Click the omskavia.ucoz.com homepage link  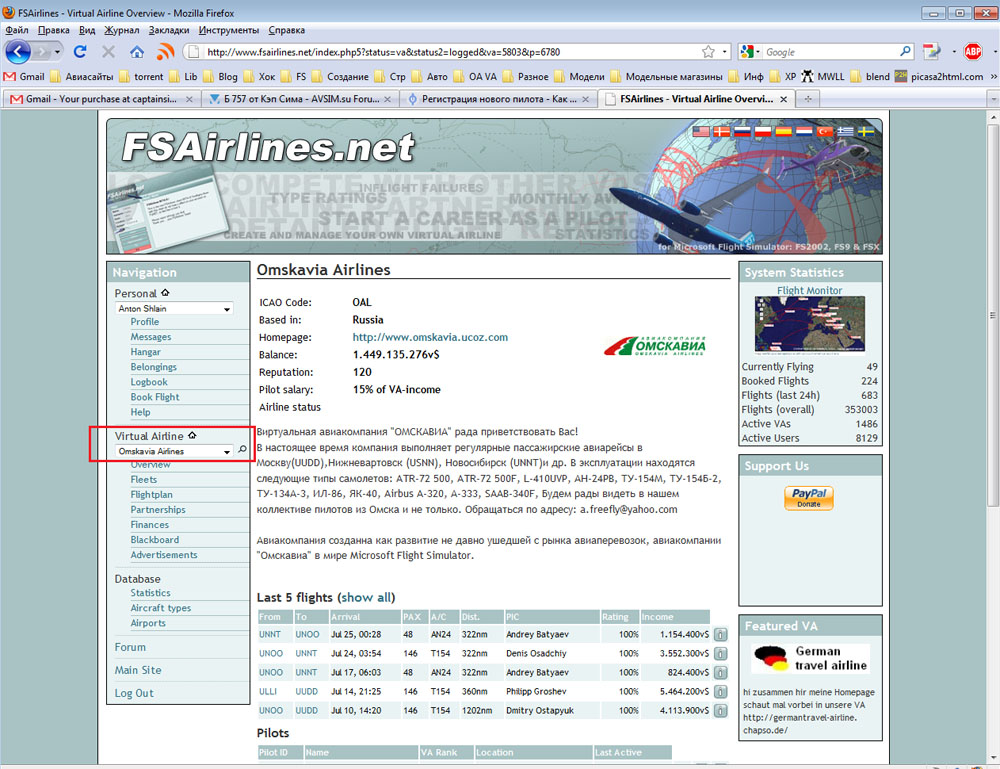coord(430,337)
